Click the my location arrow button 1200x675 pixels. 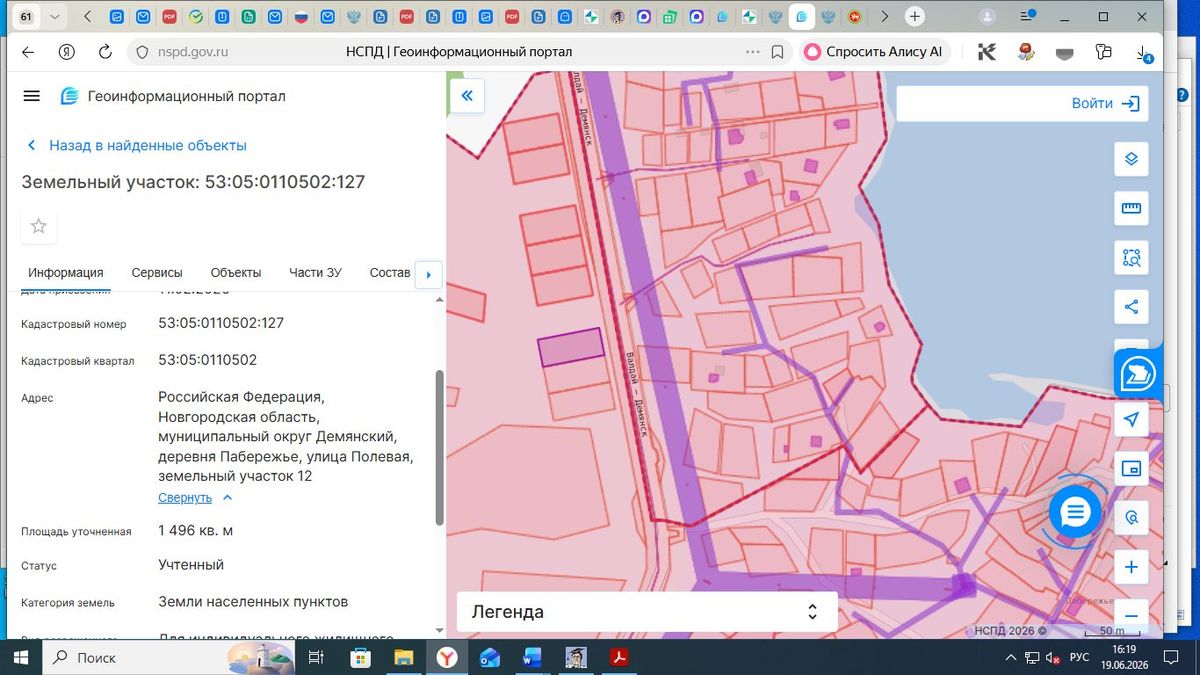click(x=1131, y=420)
